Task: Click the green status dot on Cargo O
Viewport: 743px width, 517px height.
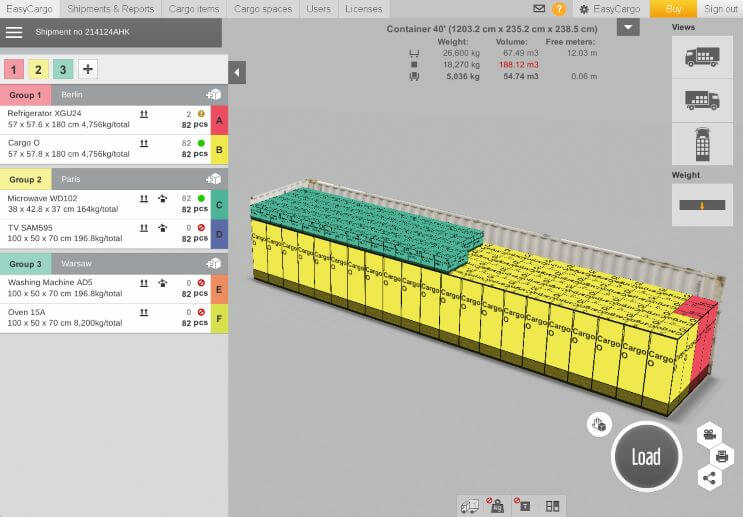Action: (201, 143)
